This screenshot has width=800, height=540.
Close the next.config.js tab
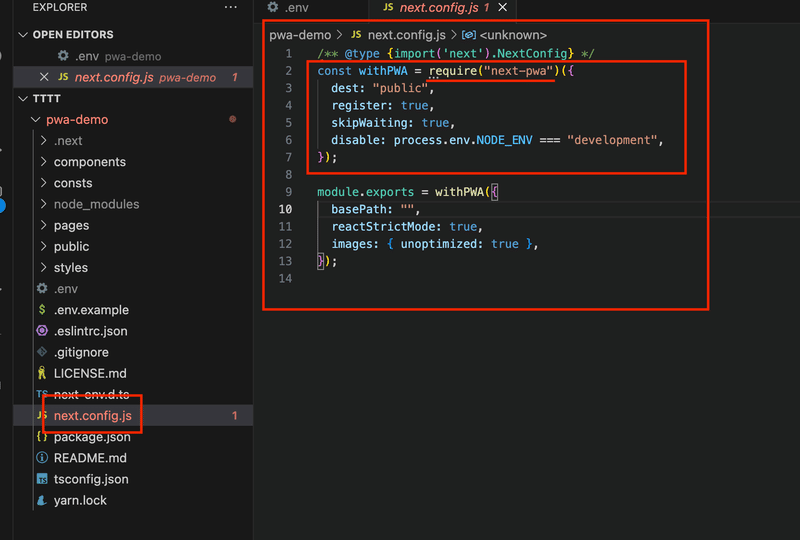503,7
